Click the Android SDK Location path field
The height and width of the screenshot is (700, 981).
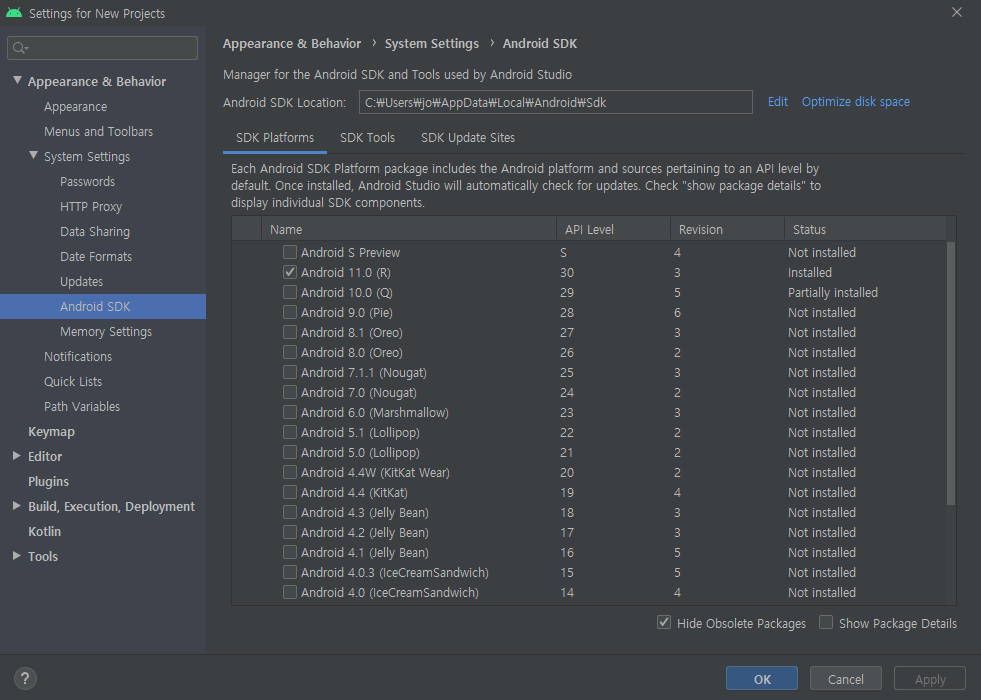point(556,102)
